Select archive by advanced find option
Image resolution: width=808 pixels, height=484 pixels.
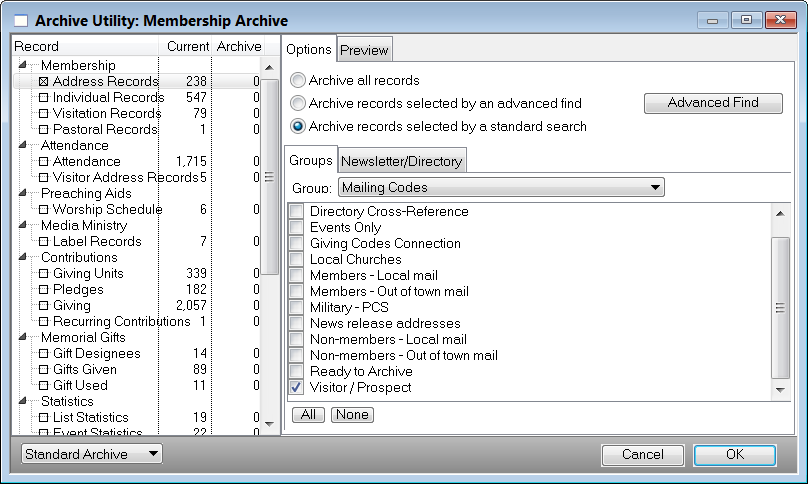pos(297,103)
